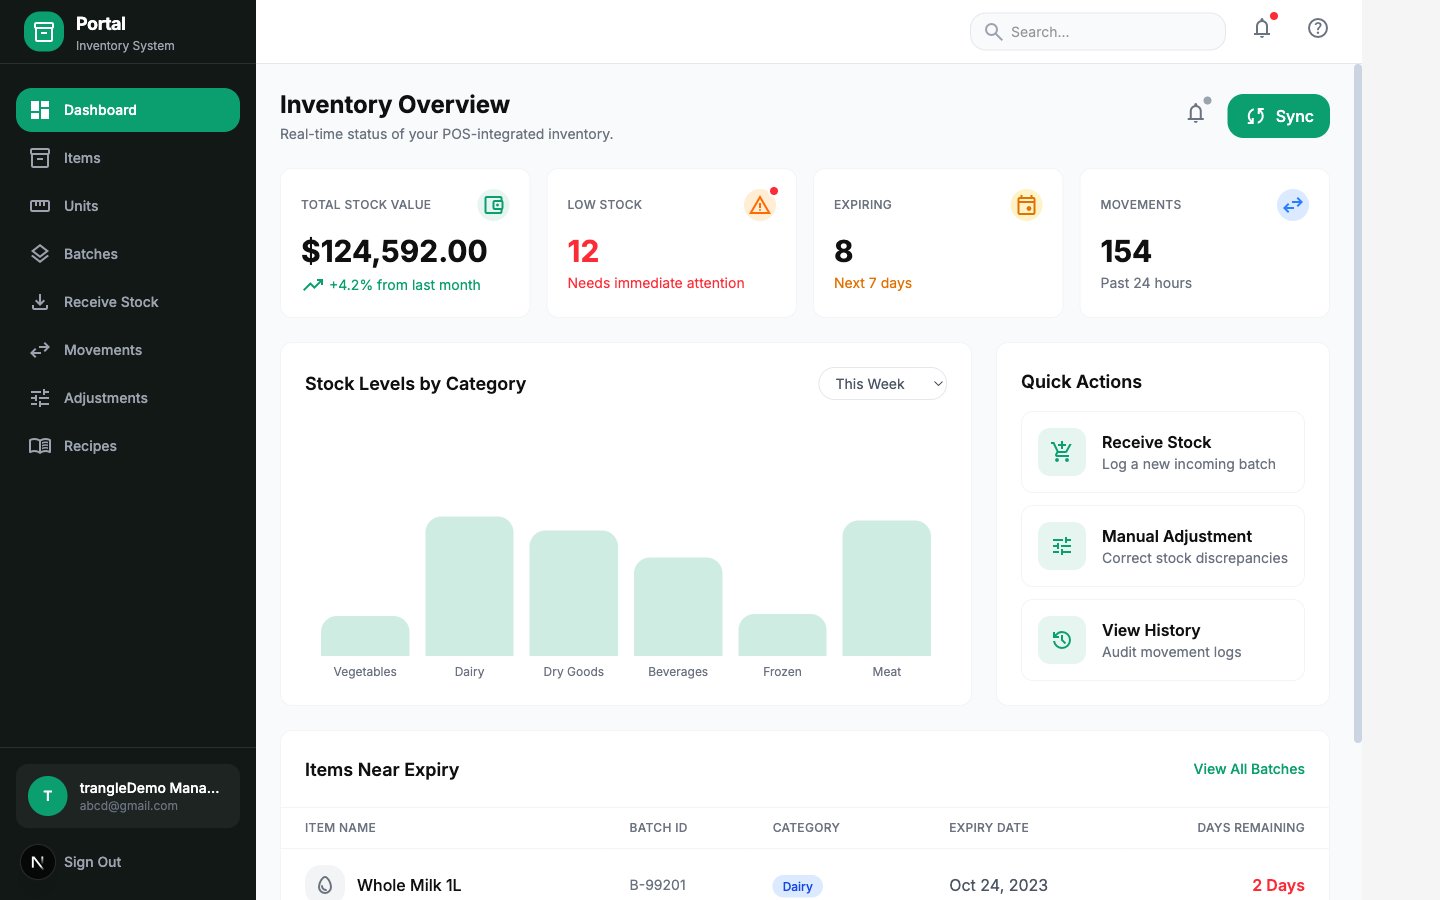This screenshot has width=1440, height=900.
Task: Click the Expiring calendar icon
Action: [x=1026, y=205]
